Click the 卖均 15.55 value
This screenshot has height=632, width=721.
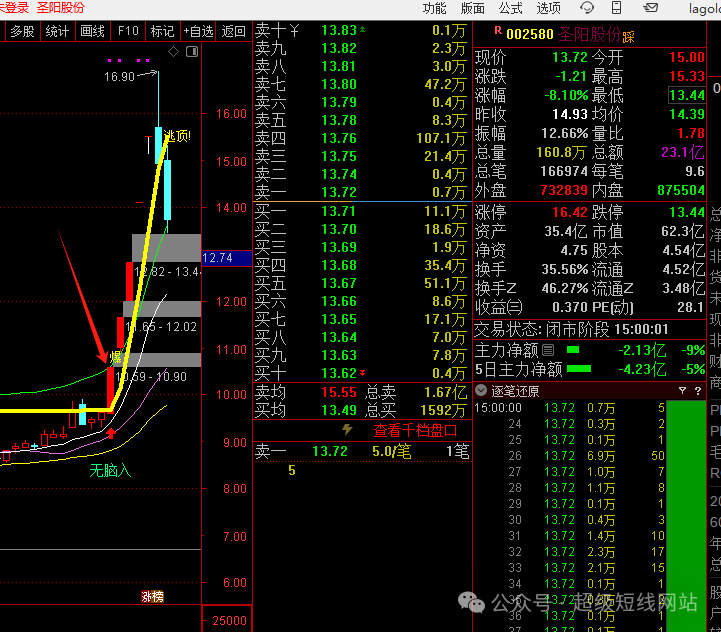(x=339, y=392)
